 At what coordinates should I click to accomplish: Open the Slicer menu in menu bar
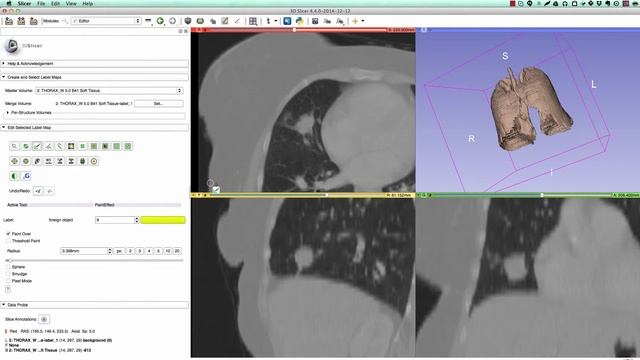tap(24, 3)
